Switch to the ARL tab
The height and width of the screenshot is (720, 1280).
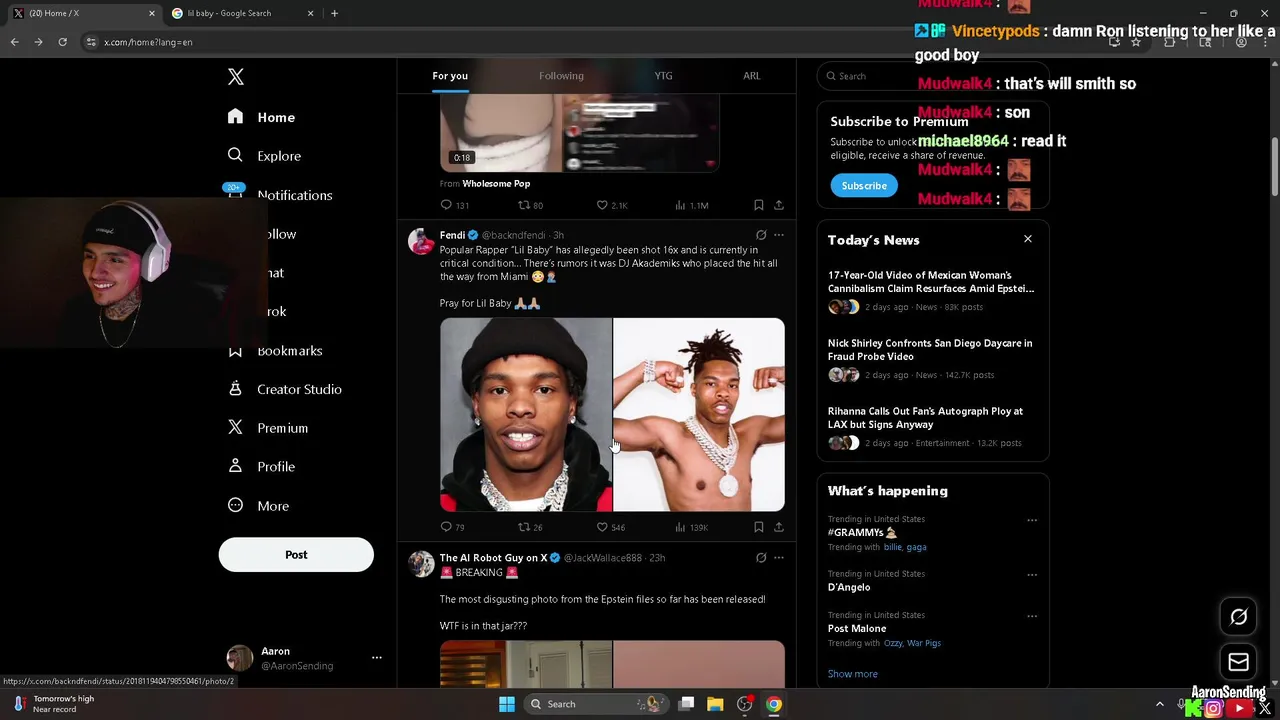pos(751,76)
